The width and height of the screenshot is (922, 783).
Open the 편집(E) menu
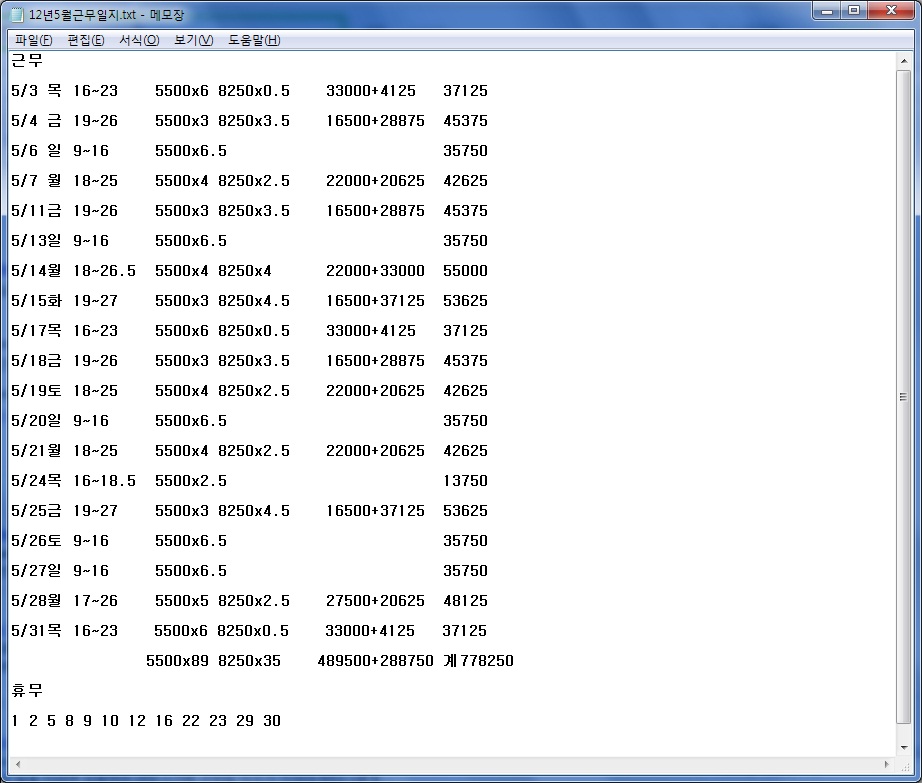[x=85, y=40]
